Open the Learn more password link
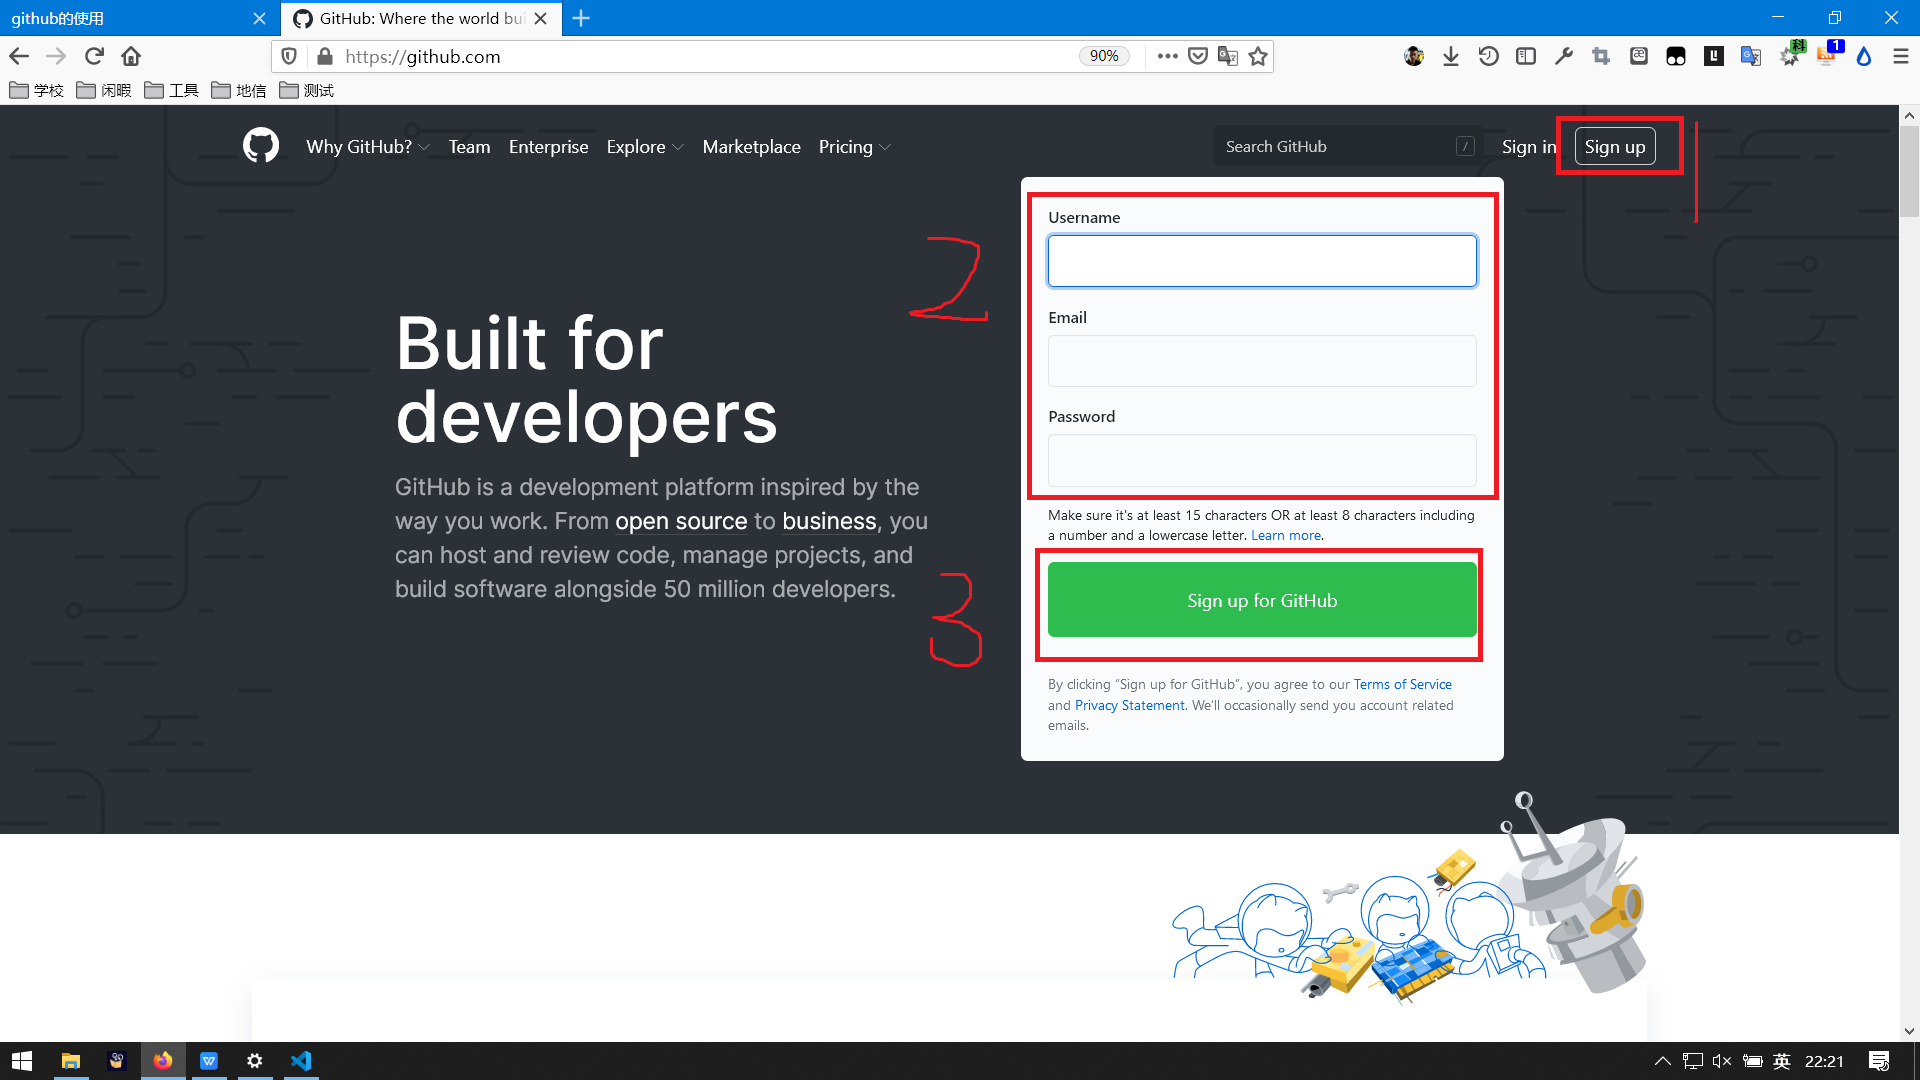This screenshot has width=1920, height=1080. (1286, 535)
